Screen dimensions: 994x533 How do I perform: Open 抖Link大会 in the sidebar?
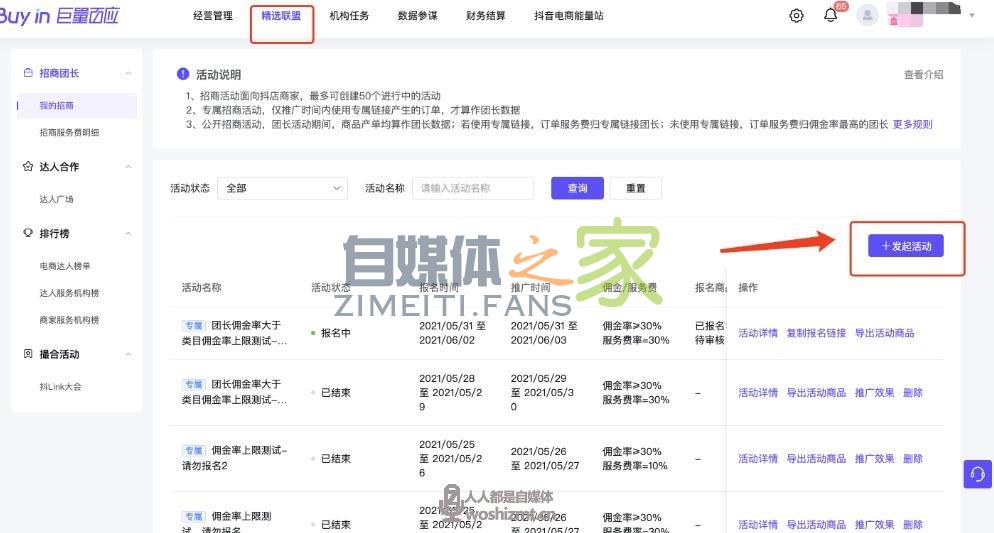(x=60, y=387)
